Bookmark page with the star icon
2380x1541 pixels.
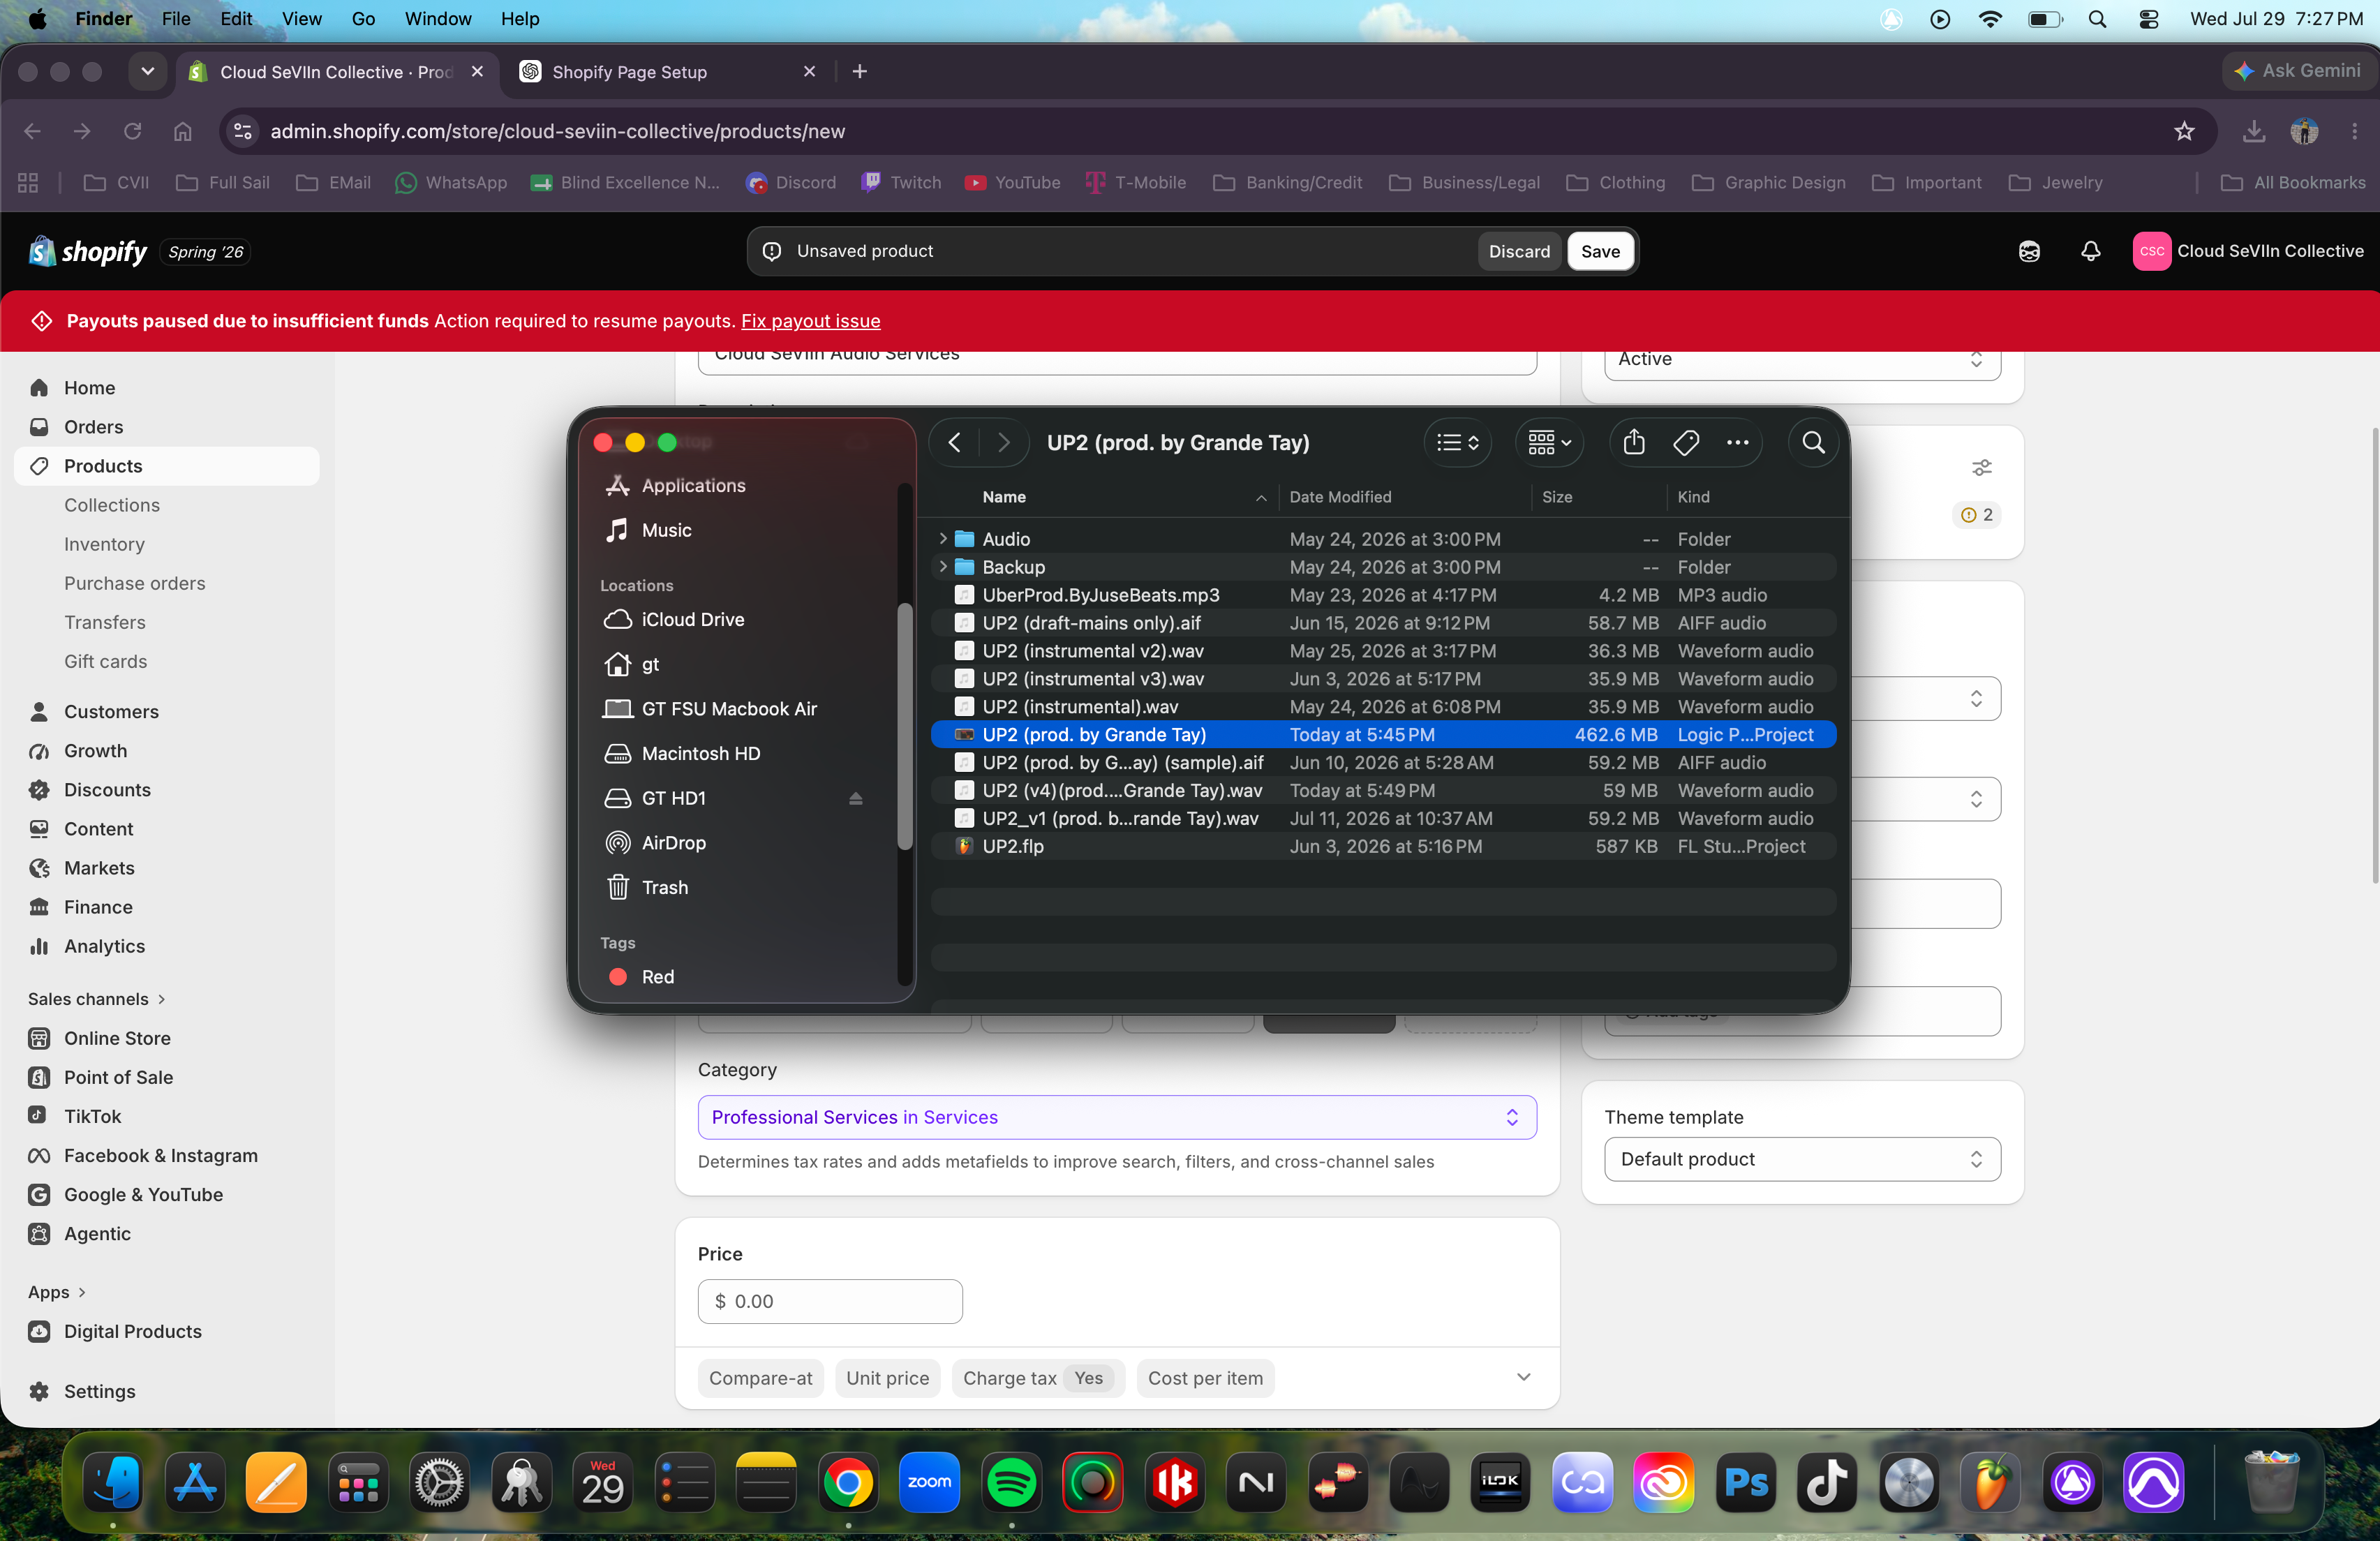2184,131
